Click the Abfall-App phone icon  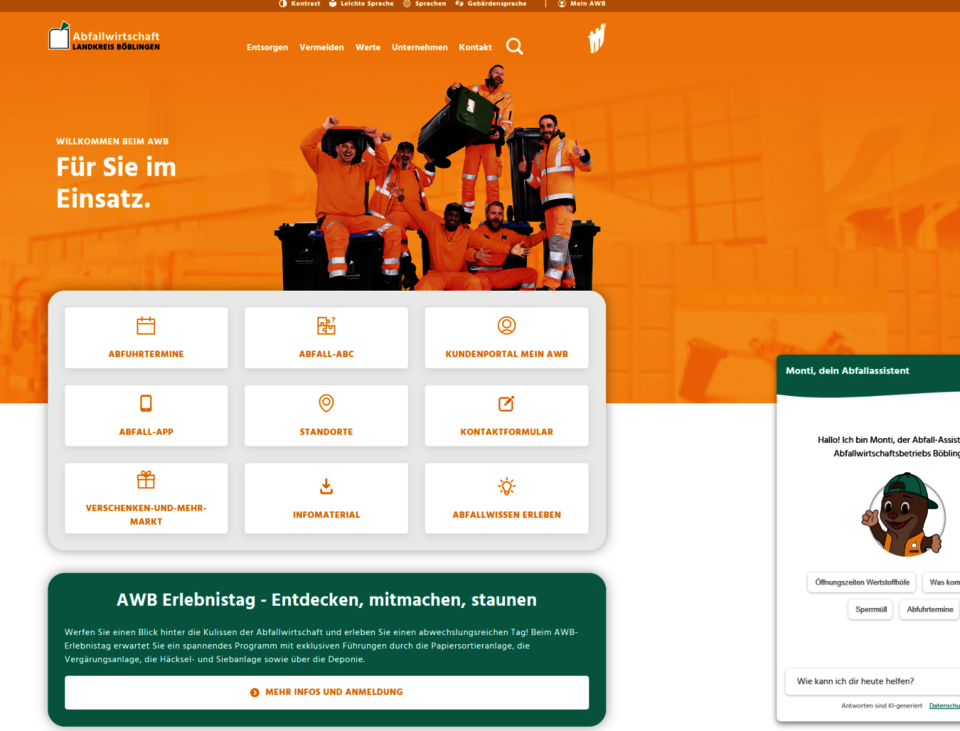tap(146, 403)
